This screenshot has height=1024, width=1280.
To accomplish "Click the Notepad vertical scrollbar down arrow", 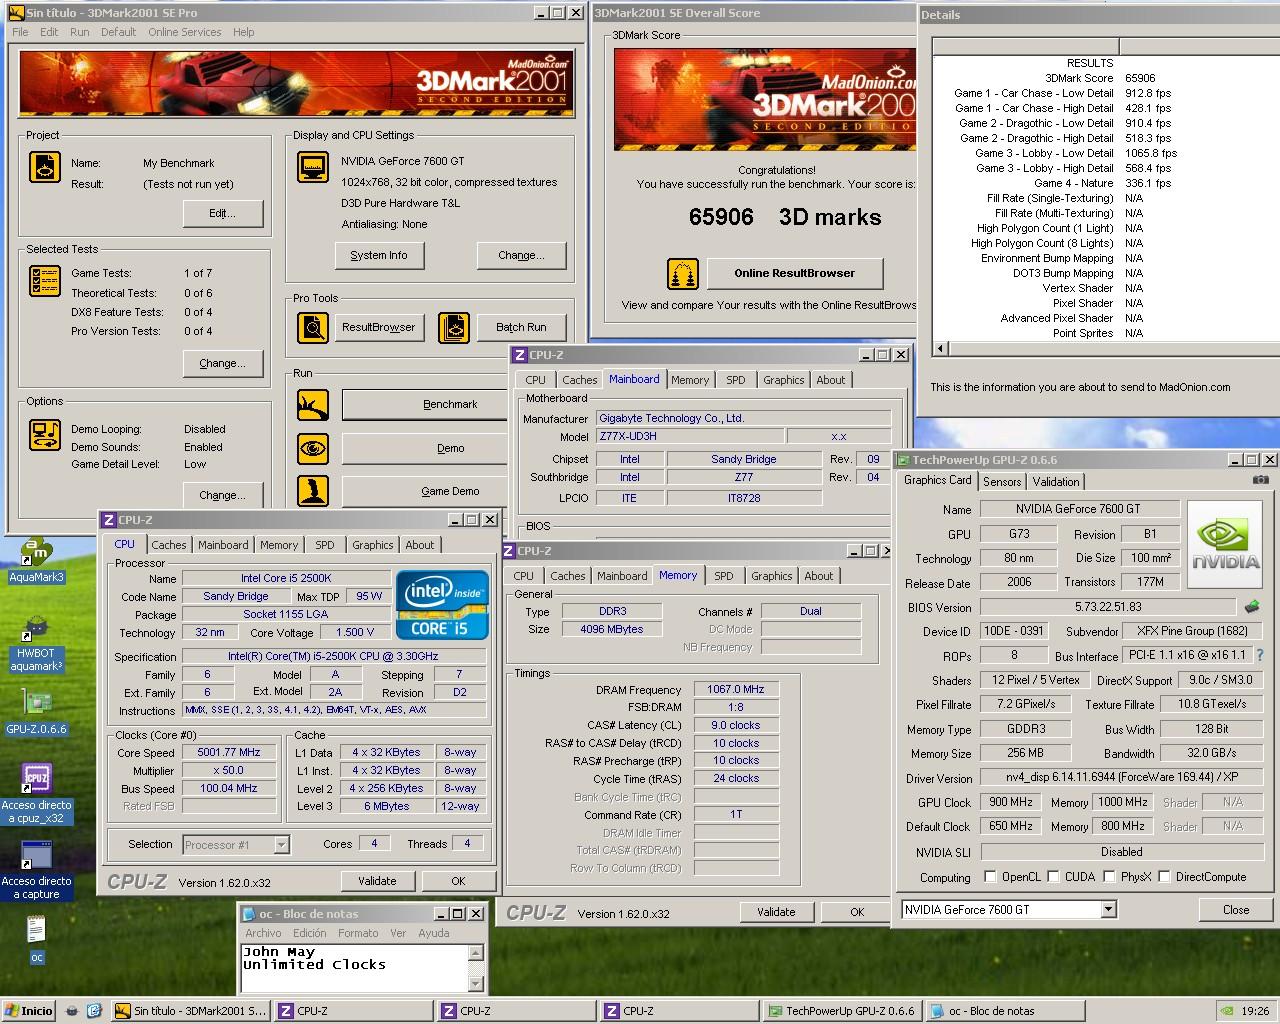I will pos(476,983).
